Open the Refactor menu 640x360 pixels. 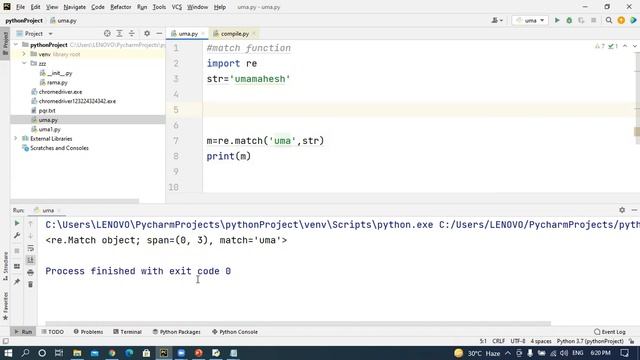click(121, 7)
